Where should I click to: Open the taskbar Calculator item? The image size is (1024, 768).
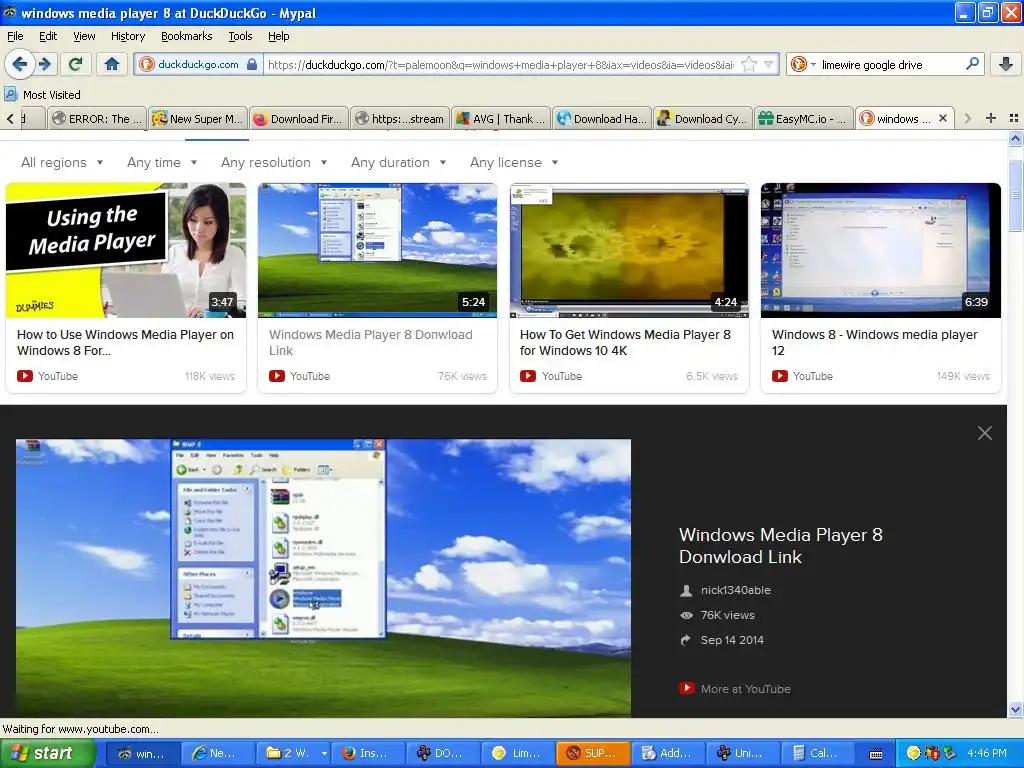[816, 753]
